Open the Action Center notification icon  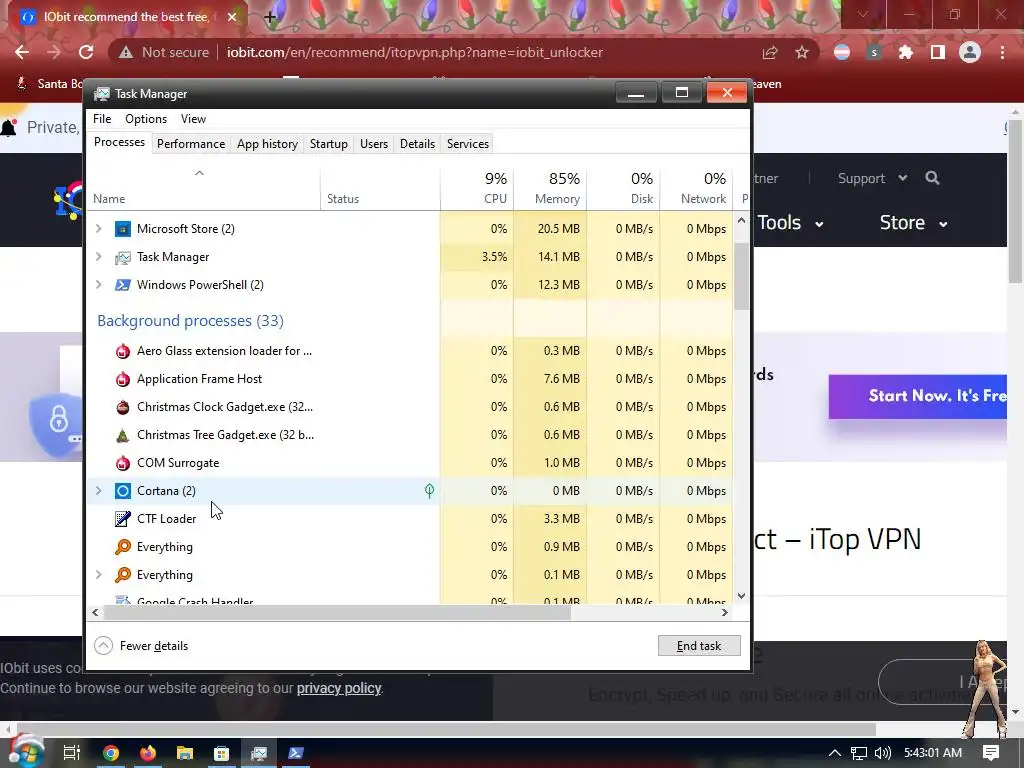[991, 753]
